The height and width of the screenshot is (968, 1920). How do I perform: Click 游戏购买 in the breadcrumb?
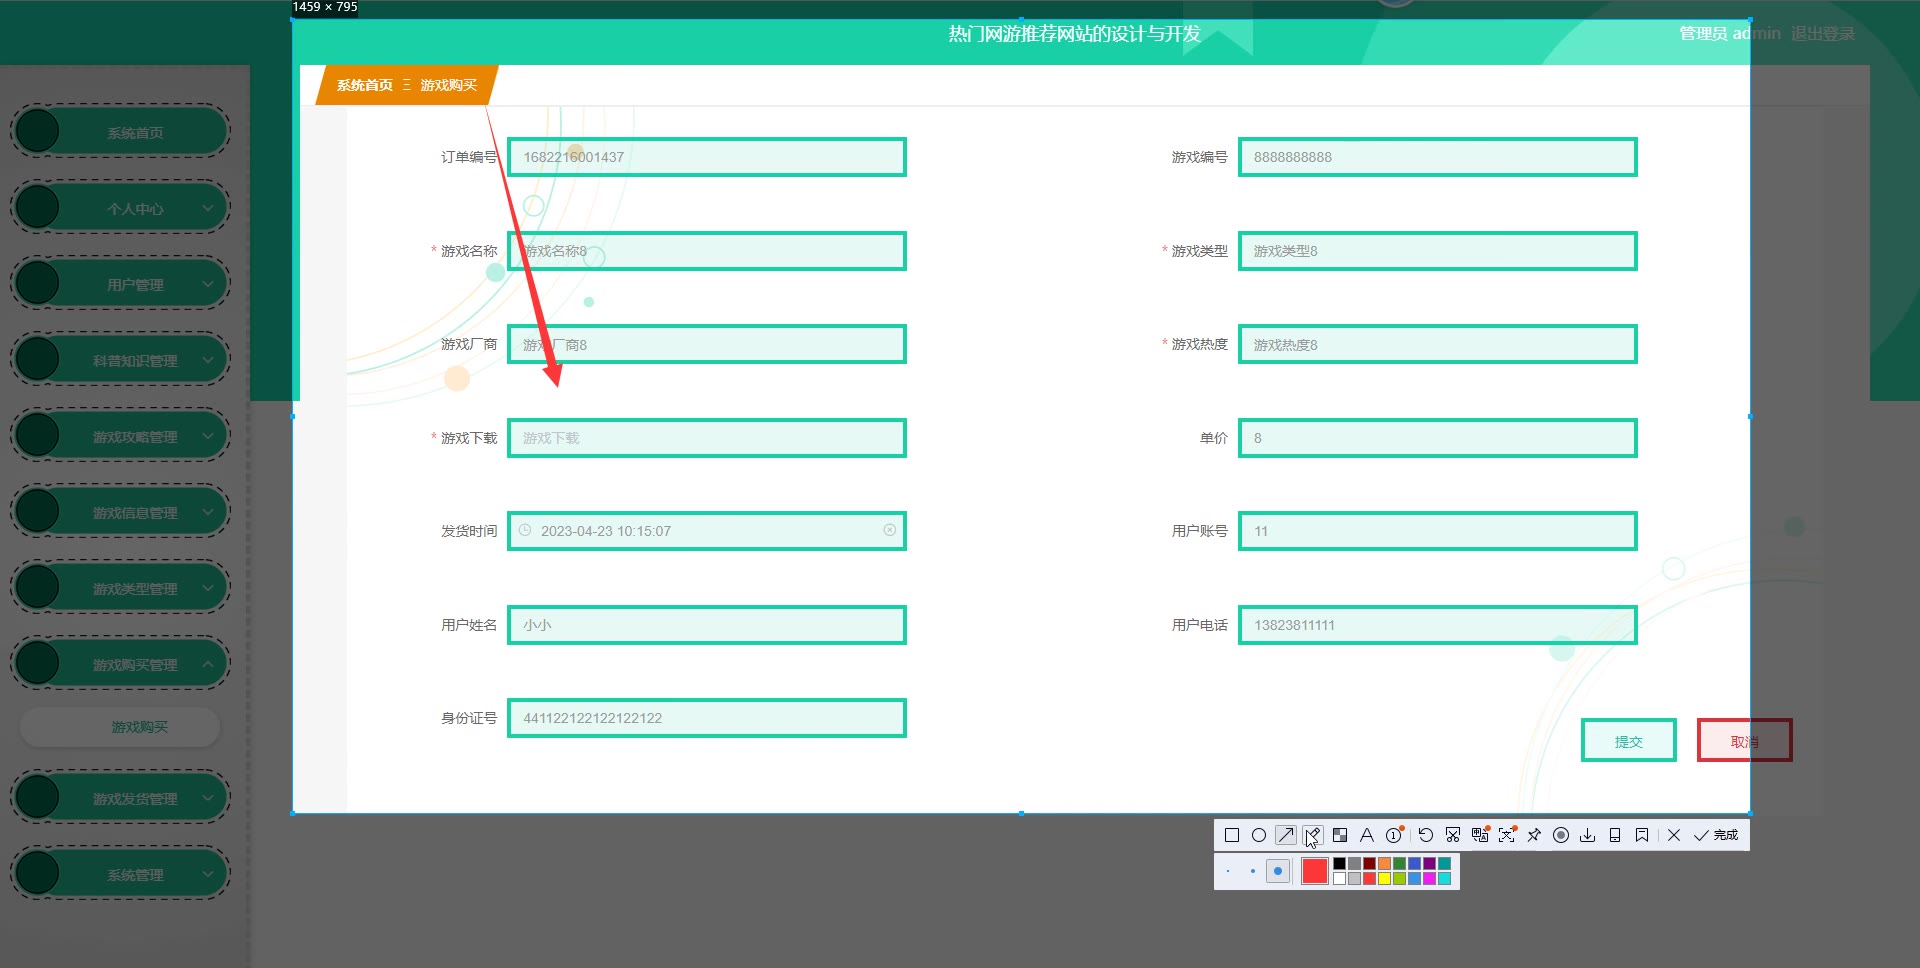(x=448, y=85)
